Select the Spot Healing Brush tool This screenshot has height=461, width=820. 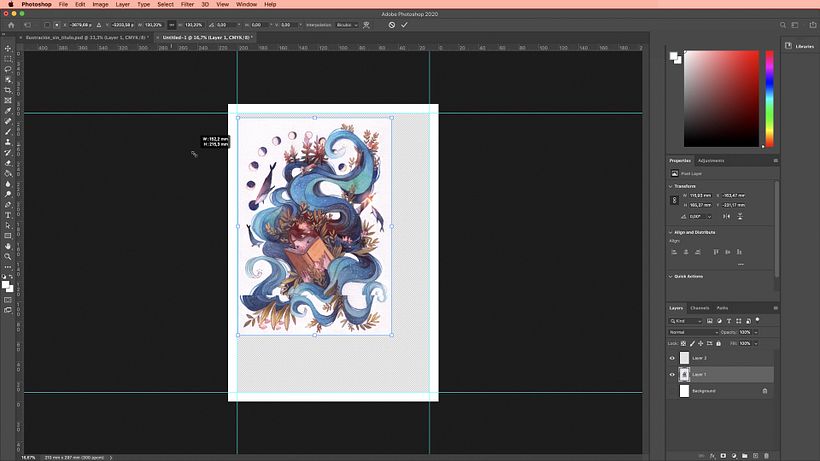[x=8, y=121]
